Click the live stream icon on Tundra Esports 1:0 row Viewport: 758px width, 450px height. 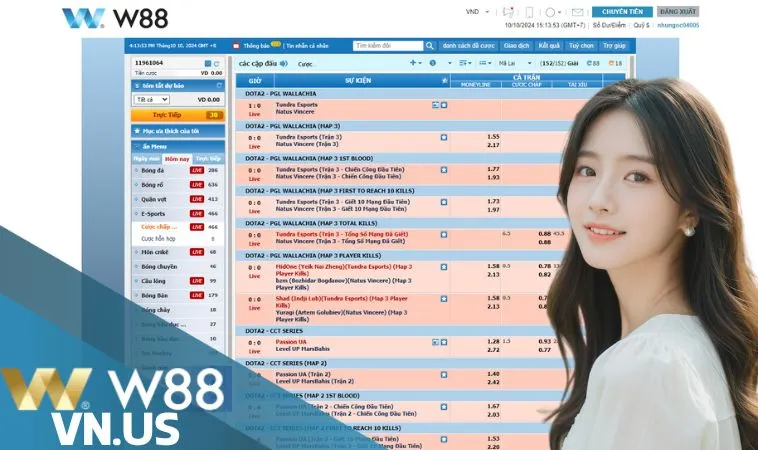pyautogui.click(x=434, y=105)
